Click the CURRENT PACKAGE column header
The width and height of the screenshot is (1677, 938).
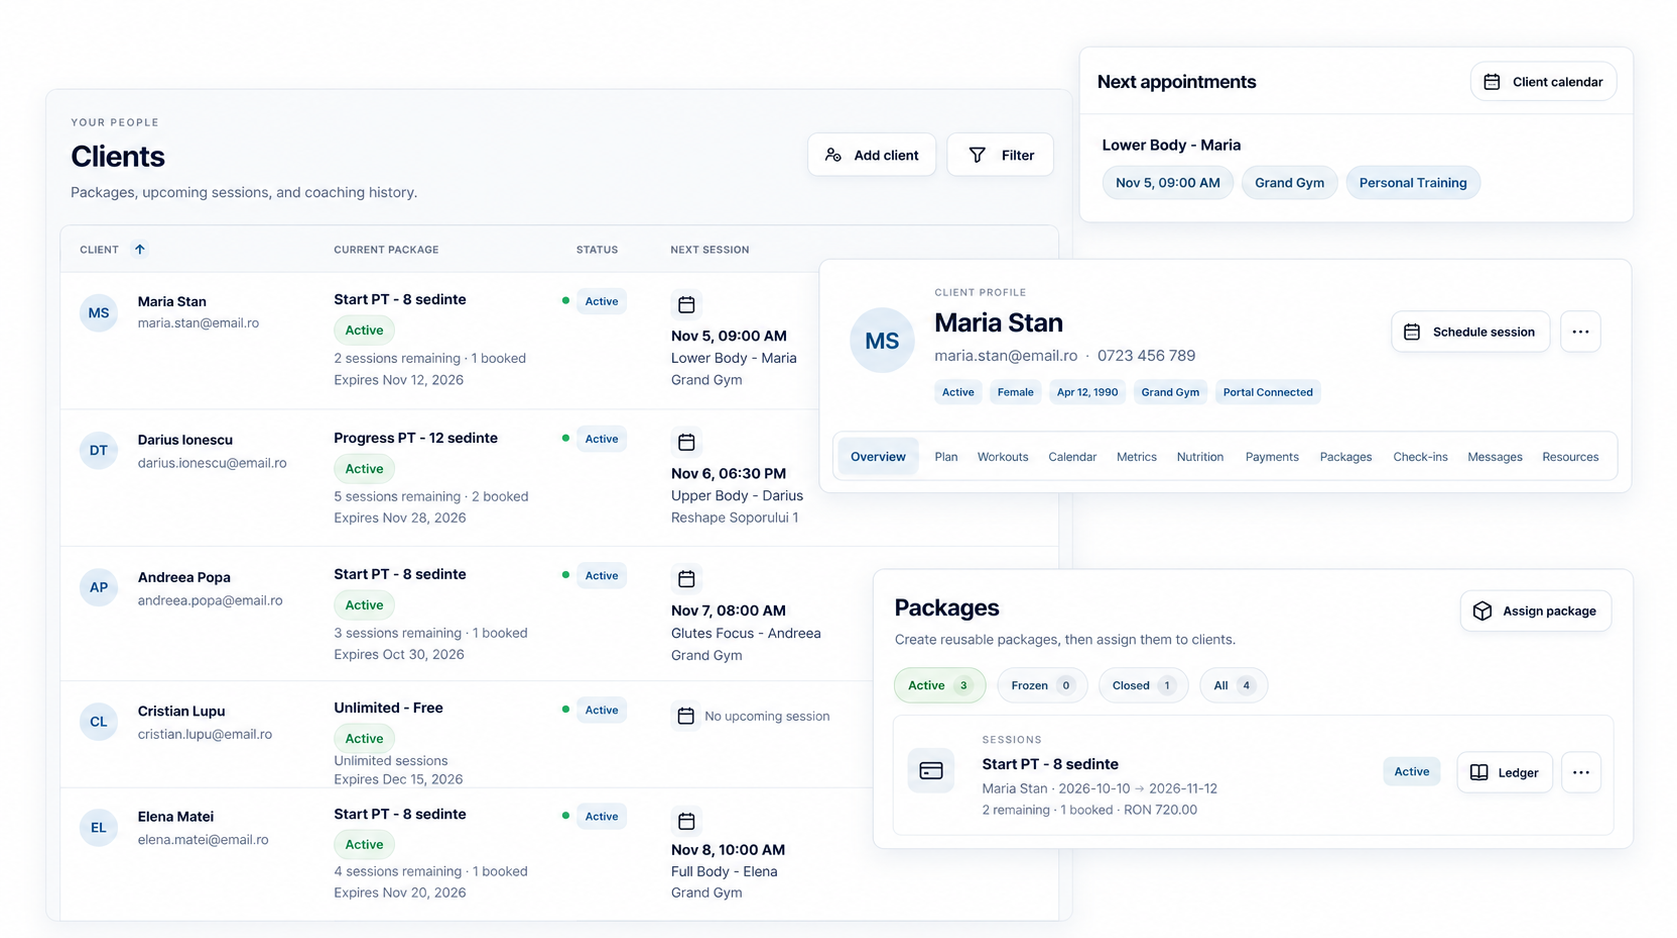click(x=386, y=250)
